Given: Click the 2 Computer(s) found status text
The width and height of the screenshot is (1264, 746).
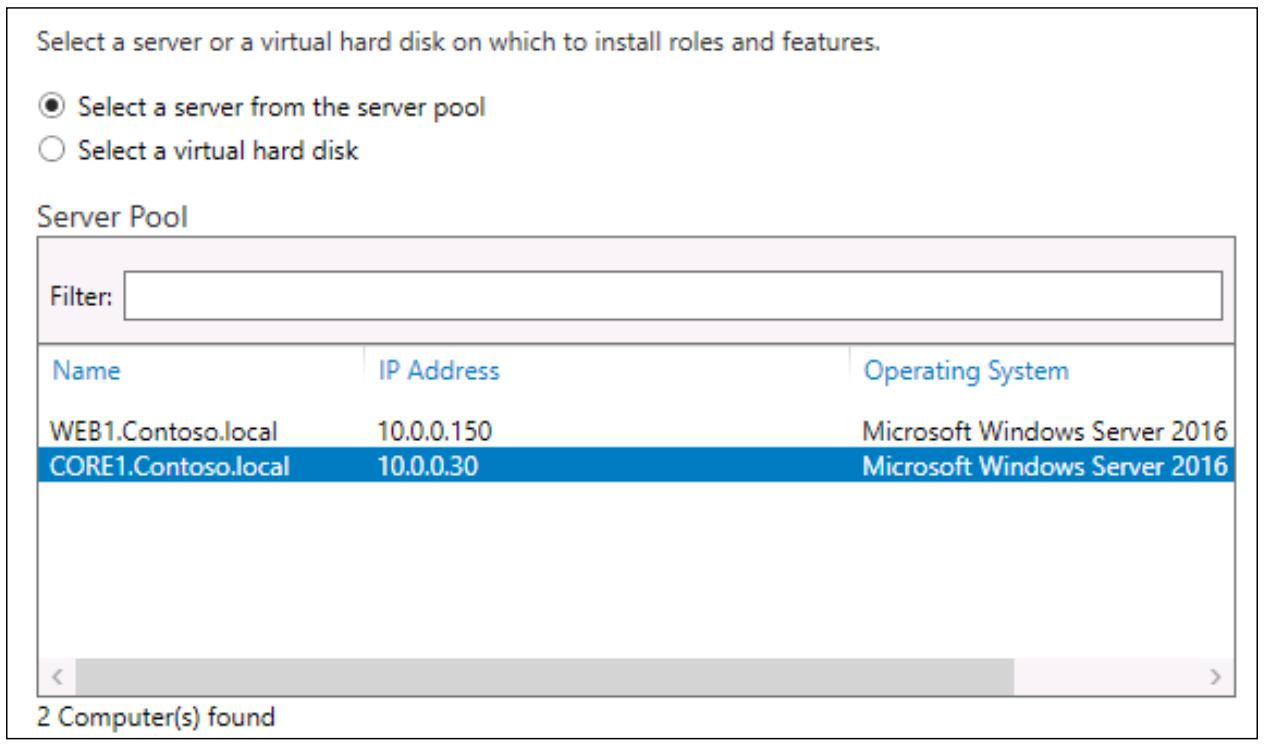Looking at the screenshot, I should [x=155, y=716].
